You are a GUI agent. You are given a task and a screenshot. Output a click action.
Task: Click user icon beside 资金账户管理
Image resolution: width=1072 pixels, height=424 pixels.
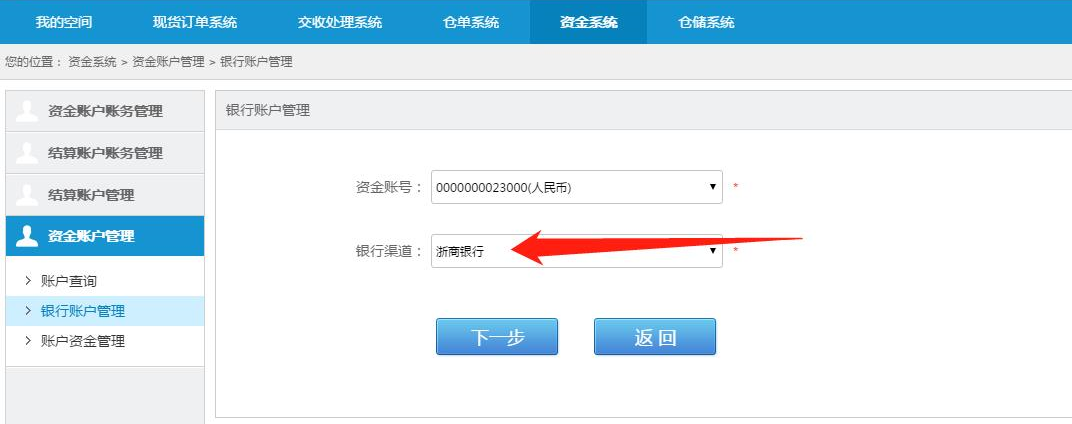tap(27, 236)
